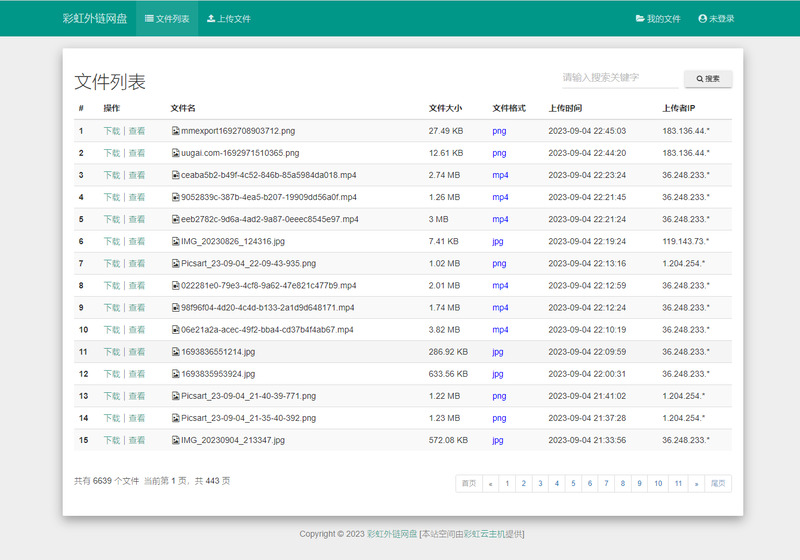Click the file icon beside mmexport1692708903712.png
The image size is (800, 560).
175,131
